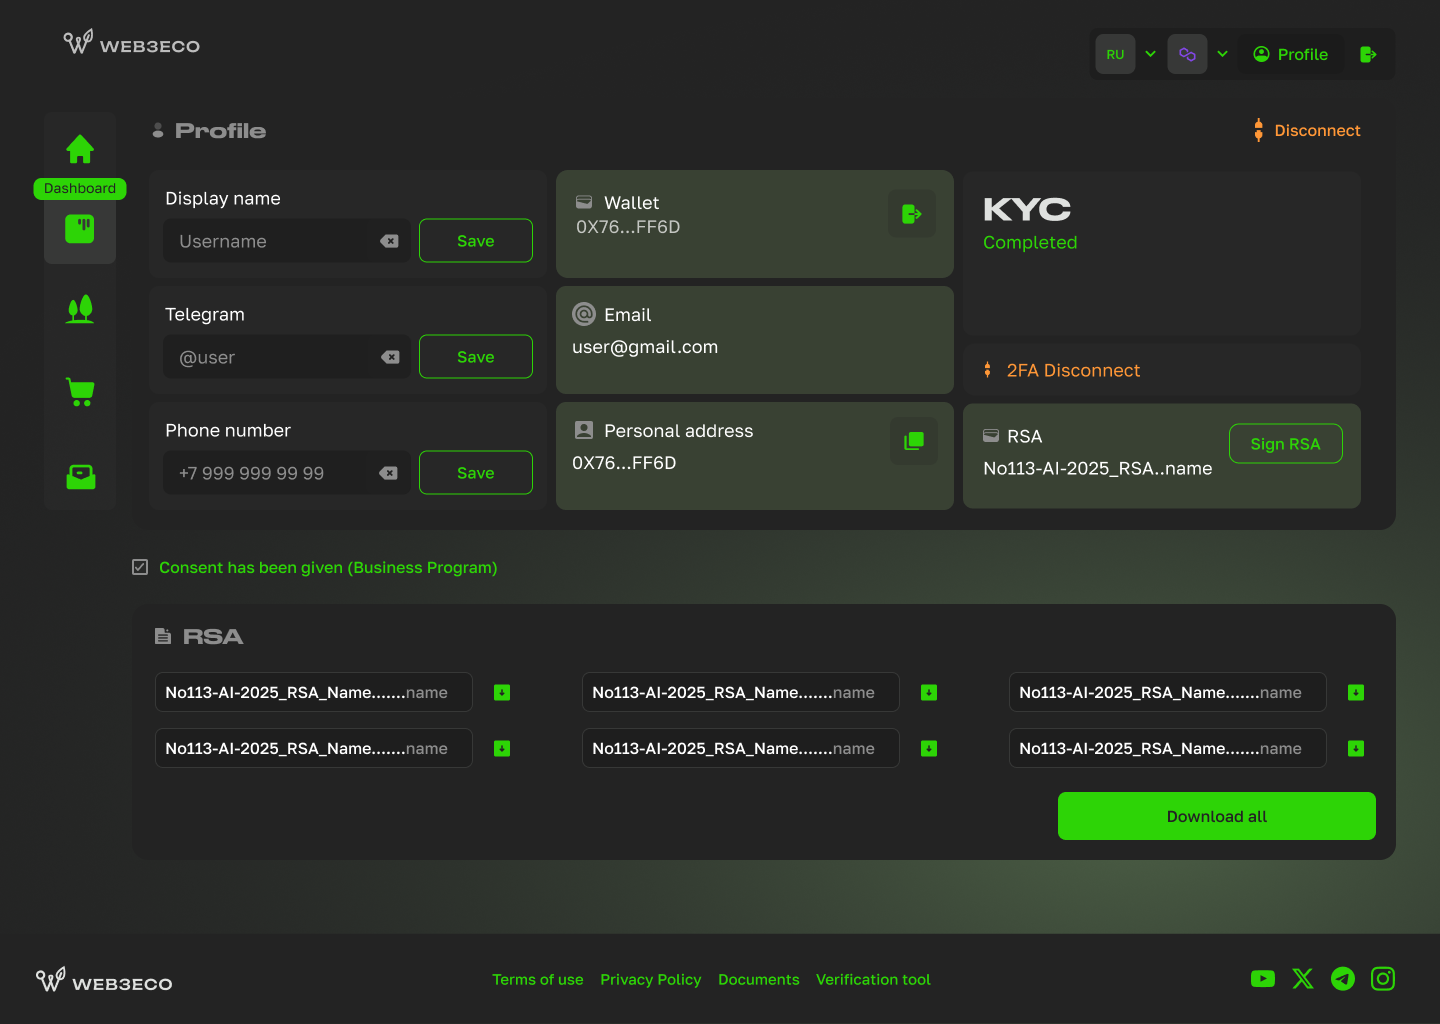Download first RSA file in middle column

(929, 692)
